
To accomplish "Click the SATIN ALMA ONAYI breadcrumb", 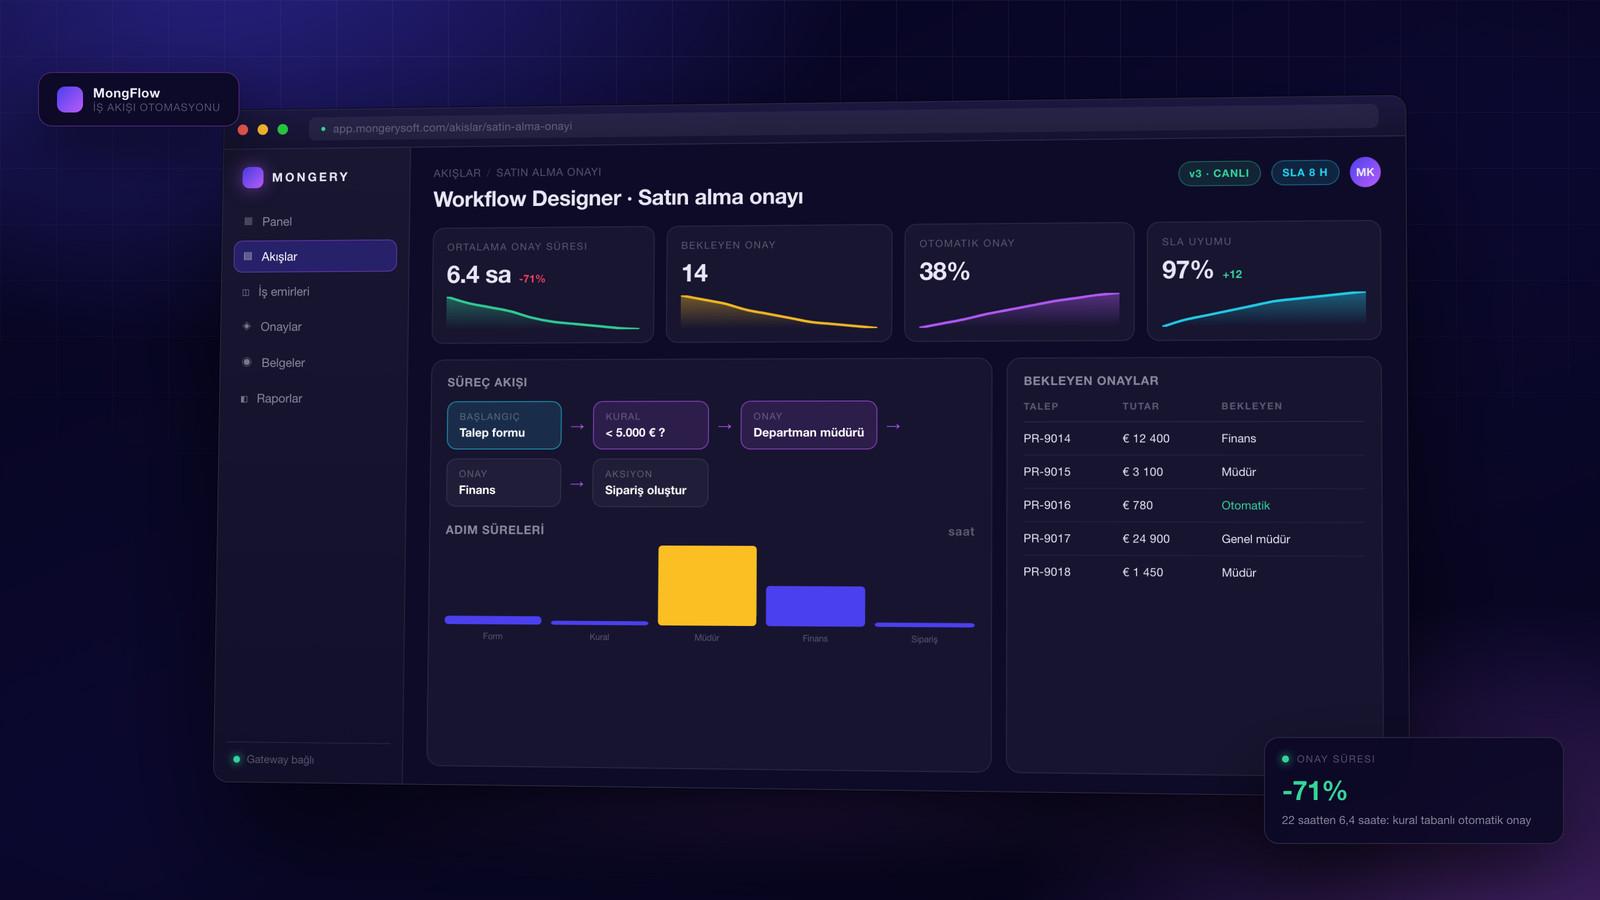I will (x=549, y=172).
